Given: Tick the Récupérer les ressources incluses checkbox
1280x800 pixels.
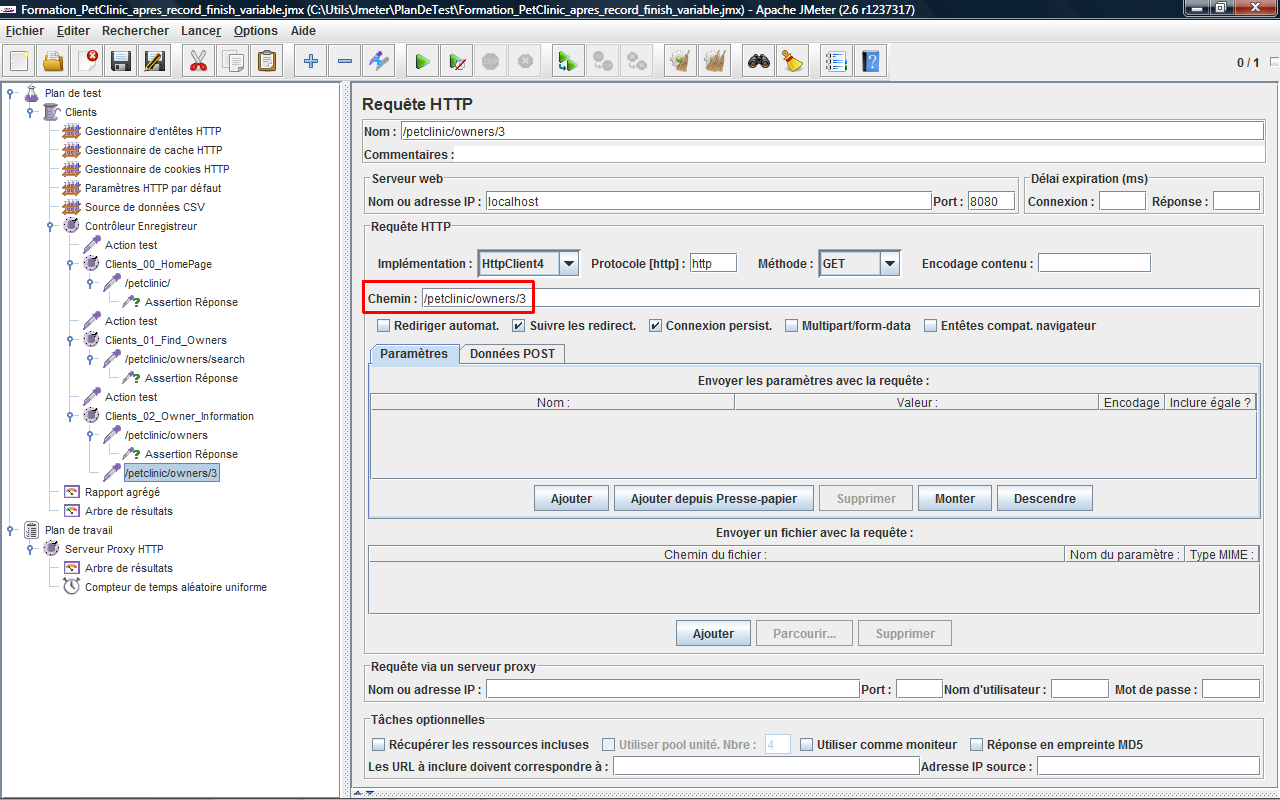Looking at the screenshot, I should [378, 745].
